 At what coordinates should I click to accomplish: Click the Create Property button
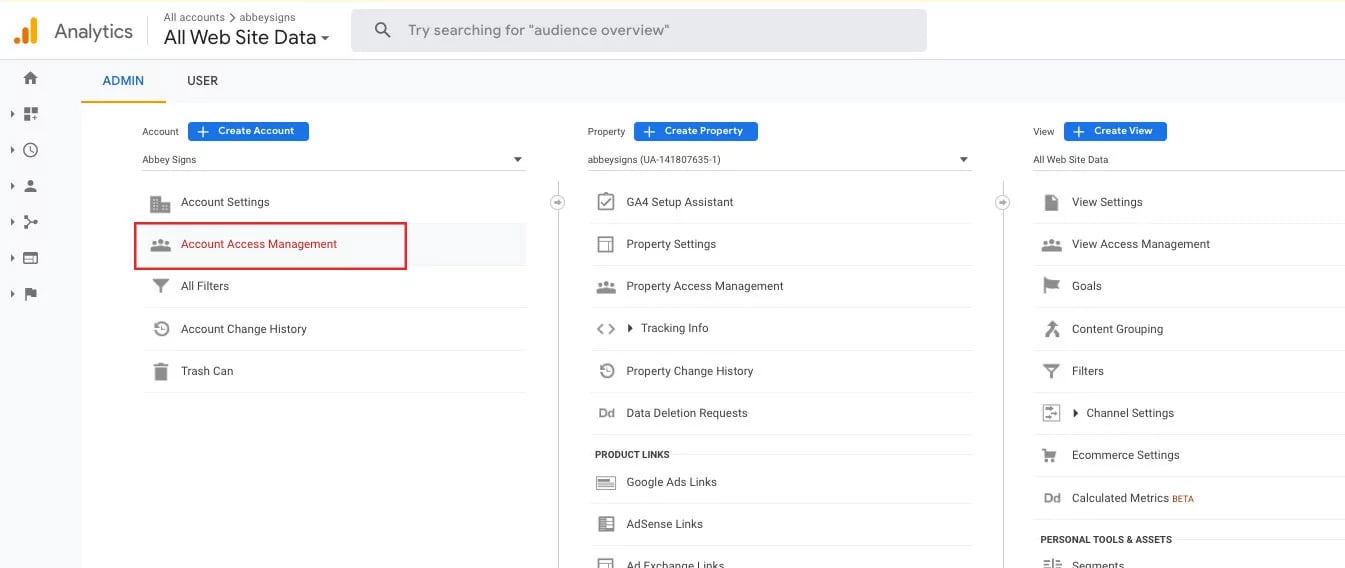[695, 131]
